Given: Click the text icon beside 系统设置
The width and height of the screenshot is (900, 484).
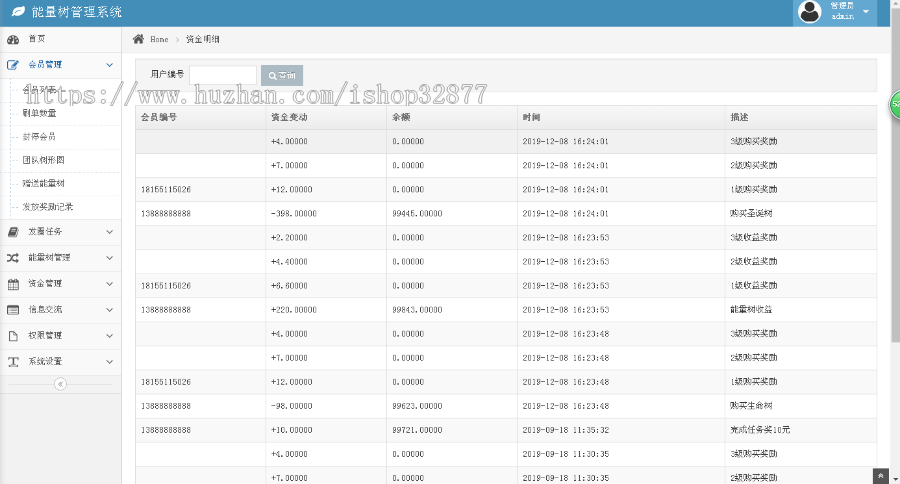Looking at the screenshot, I should pyautogui.click(x=13, y=362).
